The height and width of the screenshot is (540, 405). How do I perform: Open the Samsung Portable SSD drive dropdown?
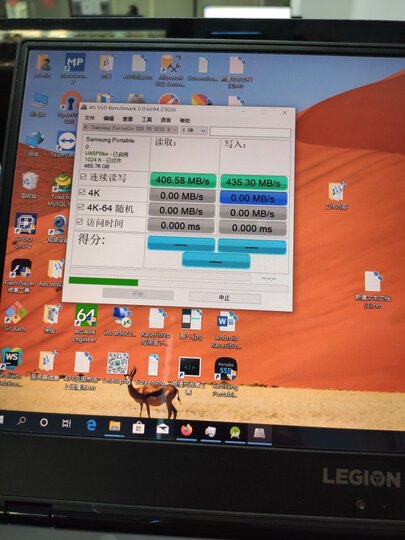(131, 128)
